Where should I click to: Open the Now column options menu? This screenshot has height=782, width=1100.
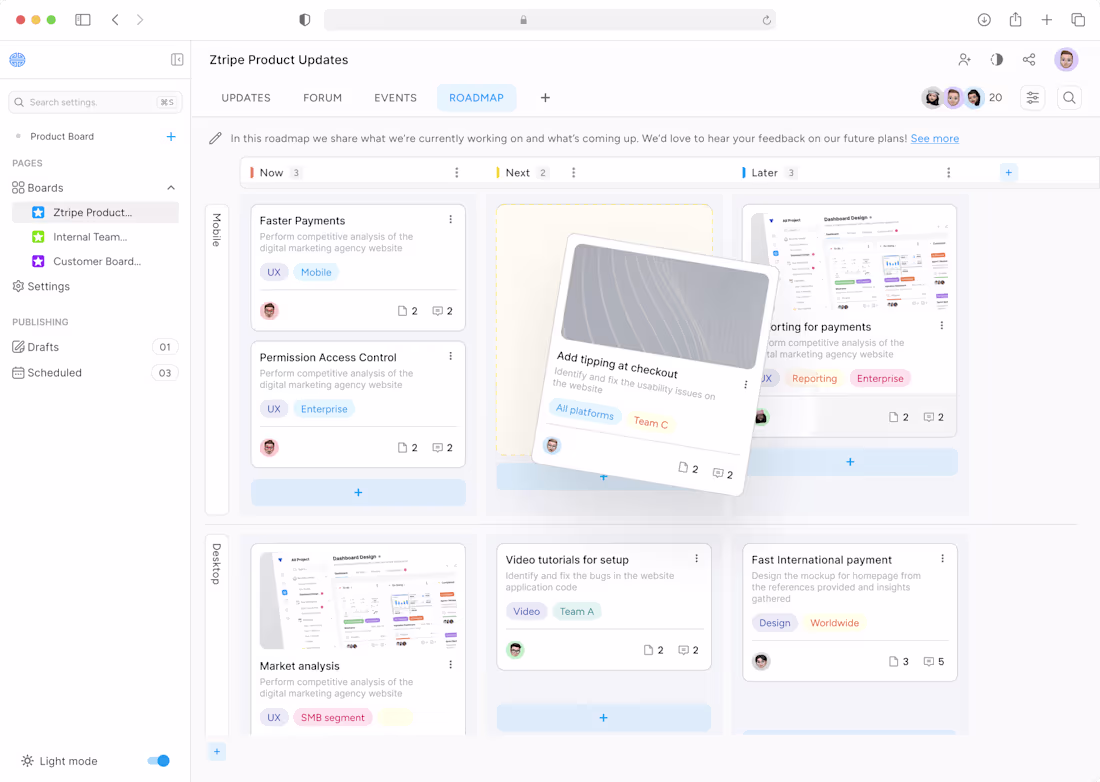point(457,172)
